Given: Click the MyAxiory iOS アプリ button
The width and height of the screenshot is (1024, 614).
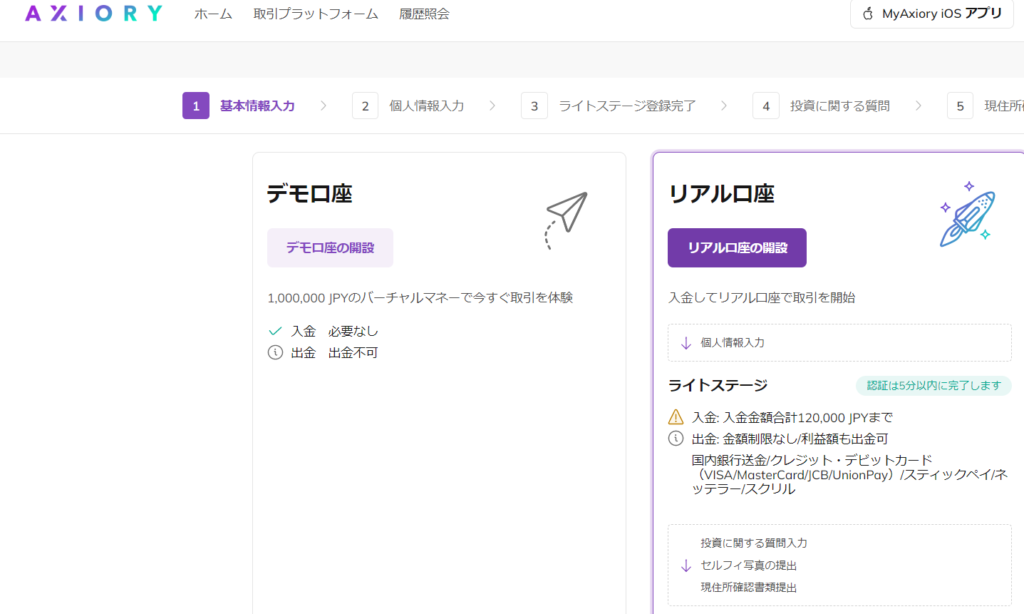Looking at the screenshot, I should [x=932, y=14].
